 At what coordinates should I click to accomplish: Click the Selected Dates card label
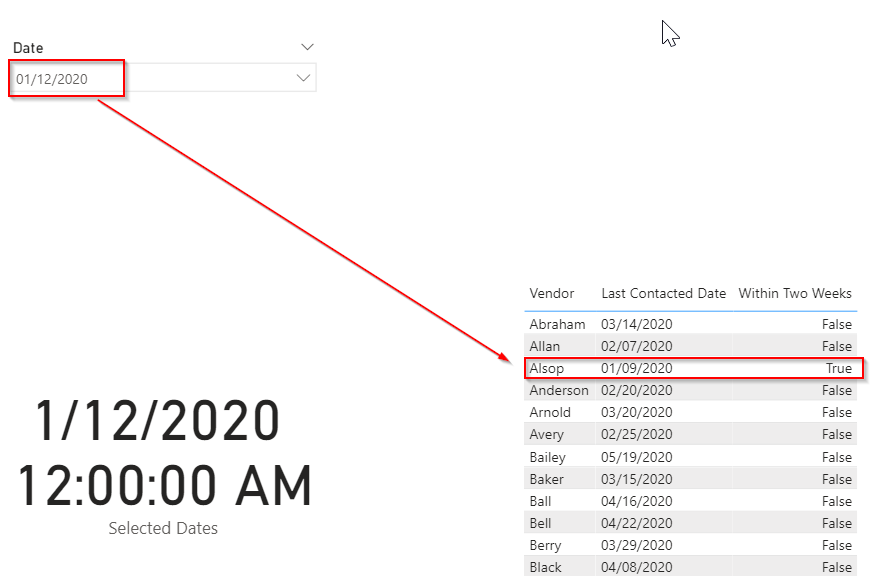pos(163,528)
